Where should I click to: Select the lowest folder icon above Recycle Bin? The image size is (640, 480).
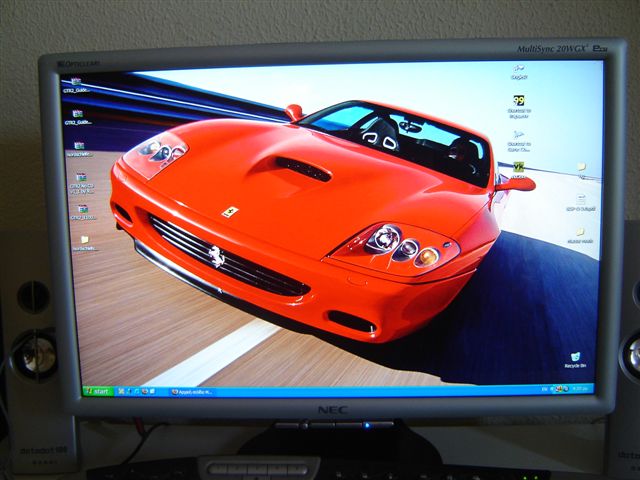click(x=580, y=236)
